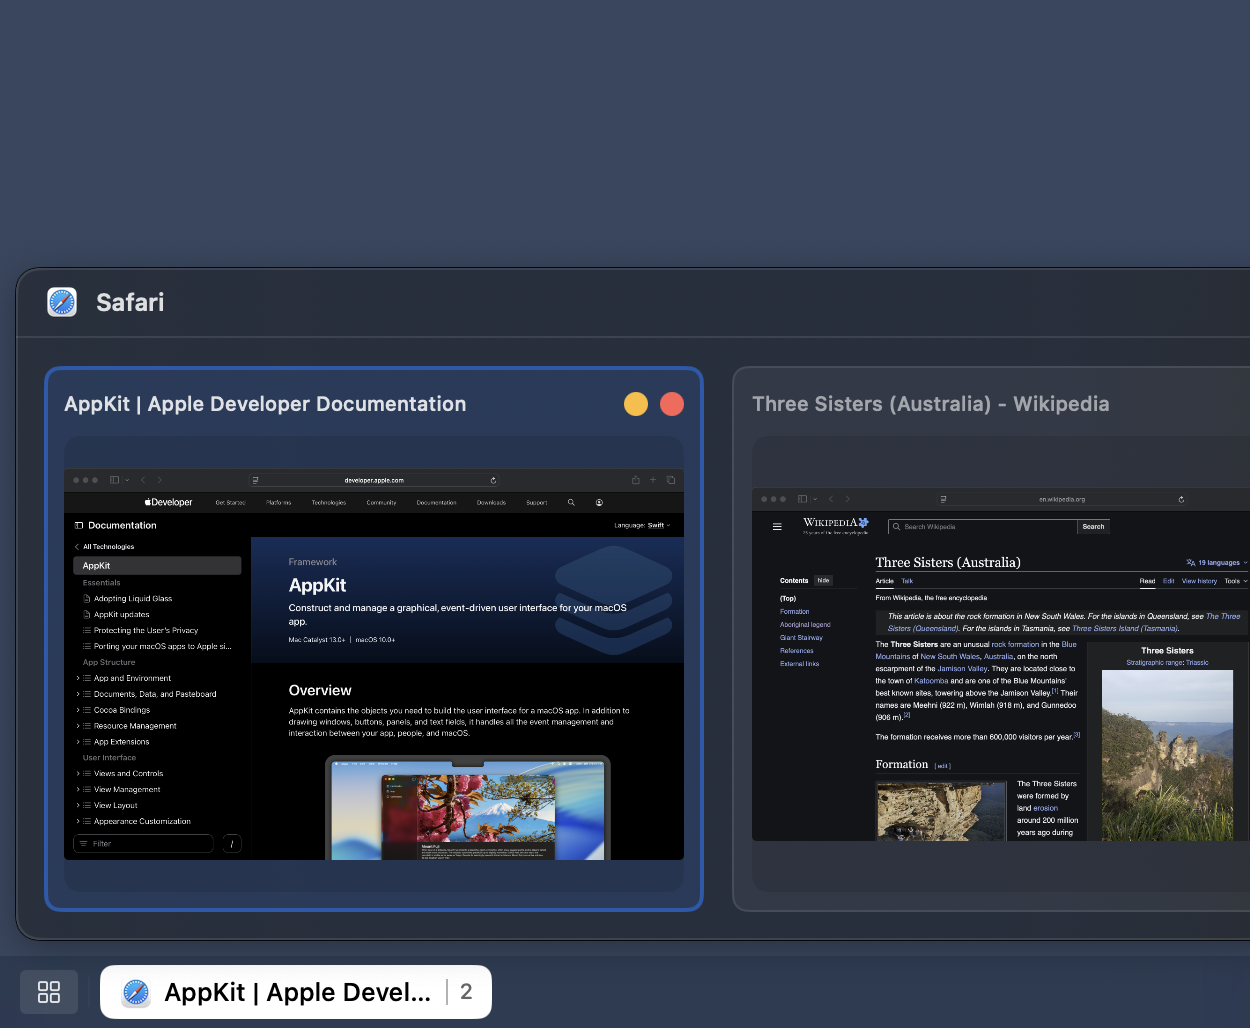Screen dimensions: 1250x1028
Task: Collapse the Documentation sidebar panel
Action: tap(79, 525)
